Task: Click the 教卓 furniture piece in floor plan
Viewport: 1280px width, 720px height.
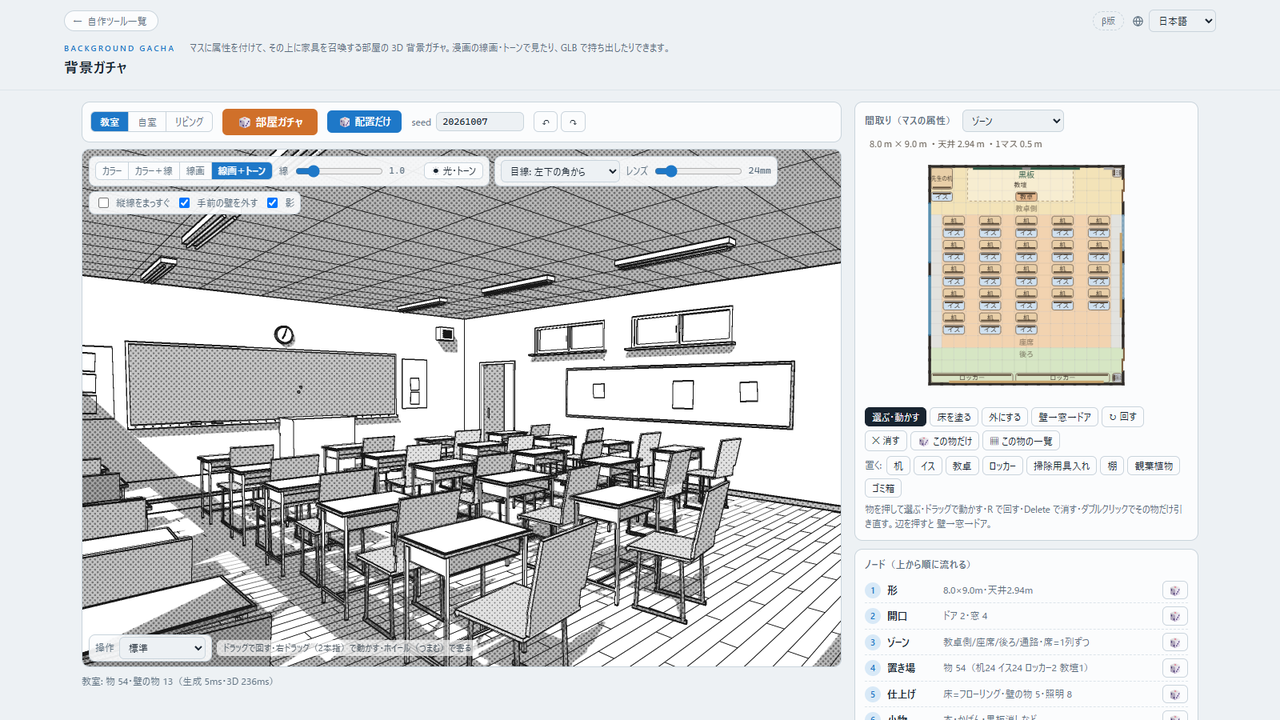Action: click(x=1026, y=197)
